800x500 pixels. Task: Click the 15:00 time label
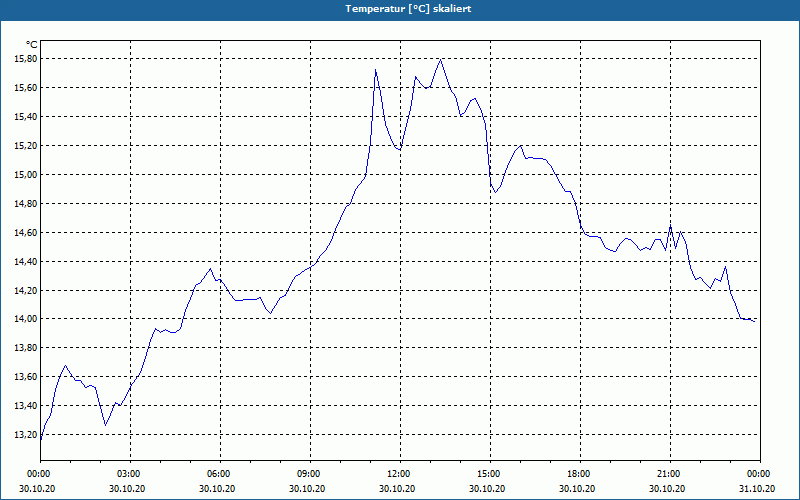pyautogui.click(x=490, y=474)
